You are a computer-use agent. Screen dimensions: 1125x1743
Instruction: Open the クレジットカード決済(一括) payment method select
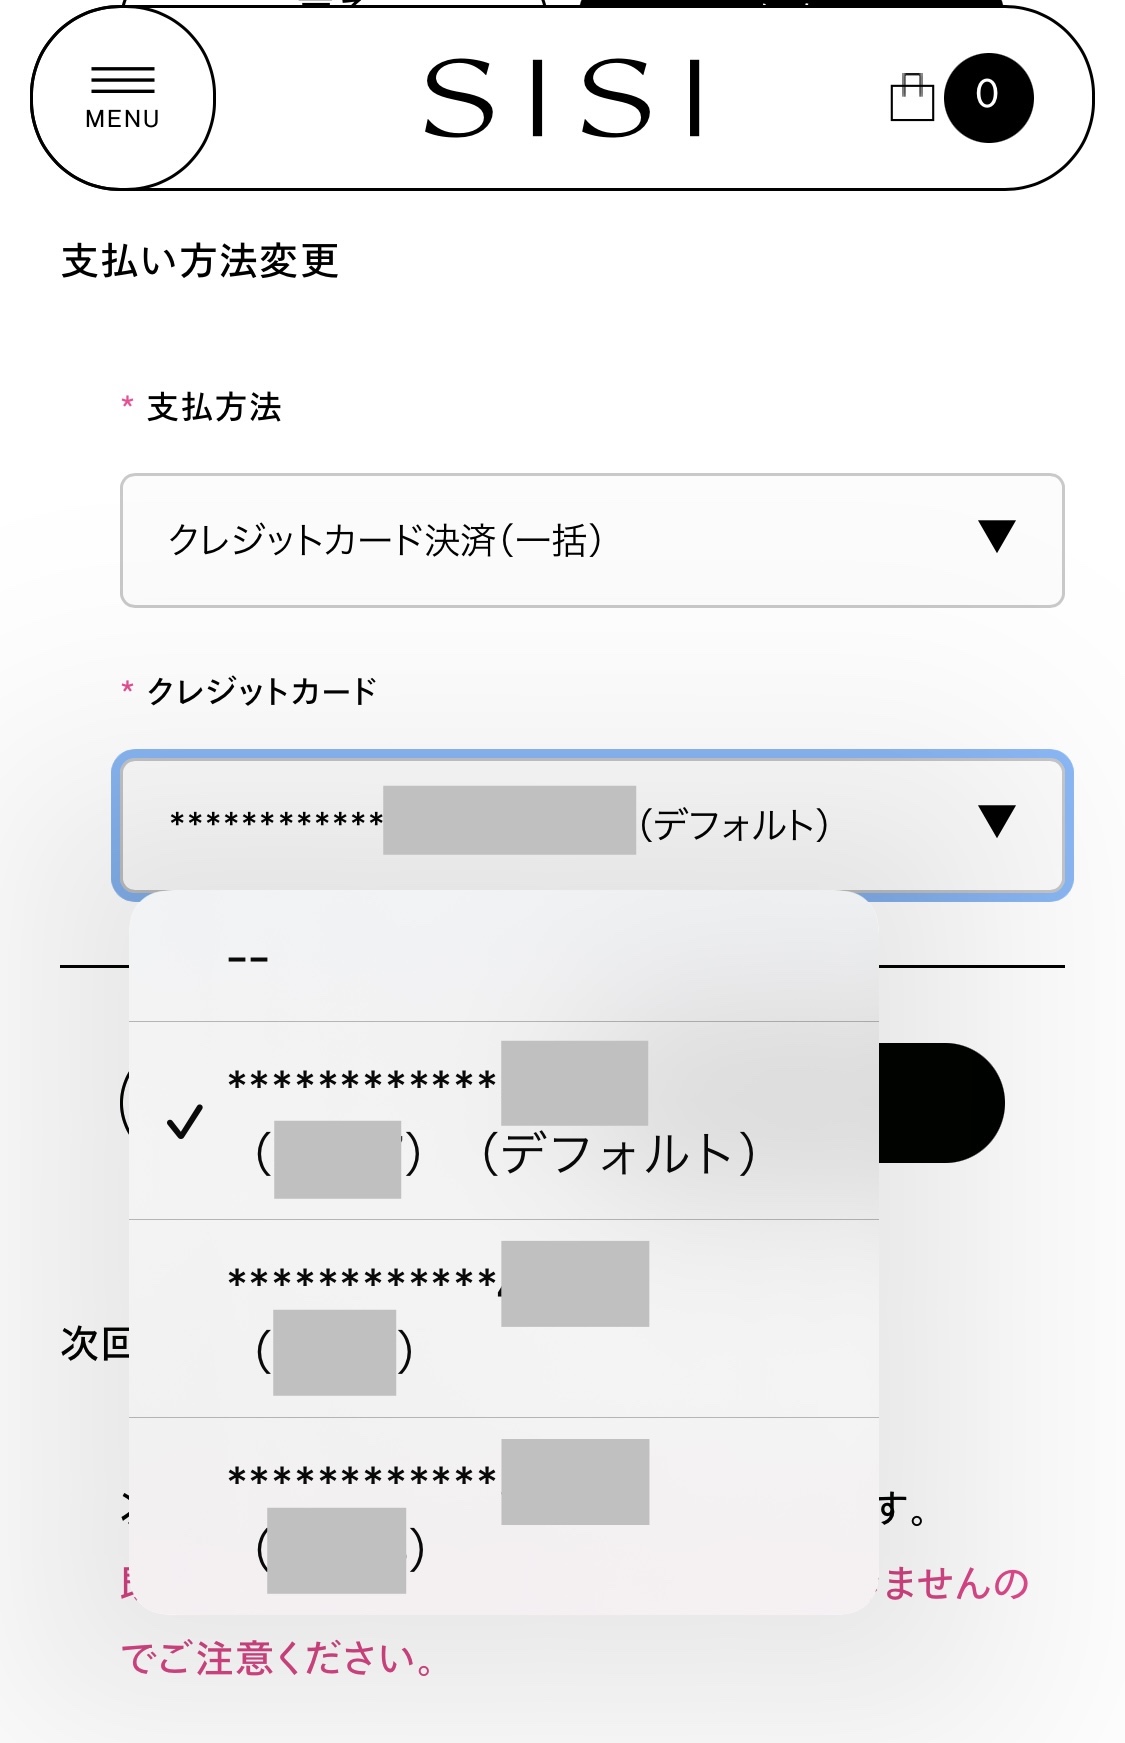[592, 540]
